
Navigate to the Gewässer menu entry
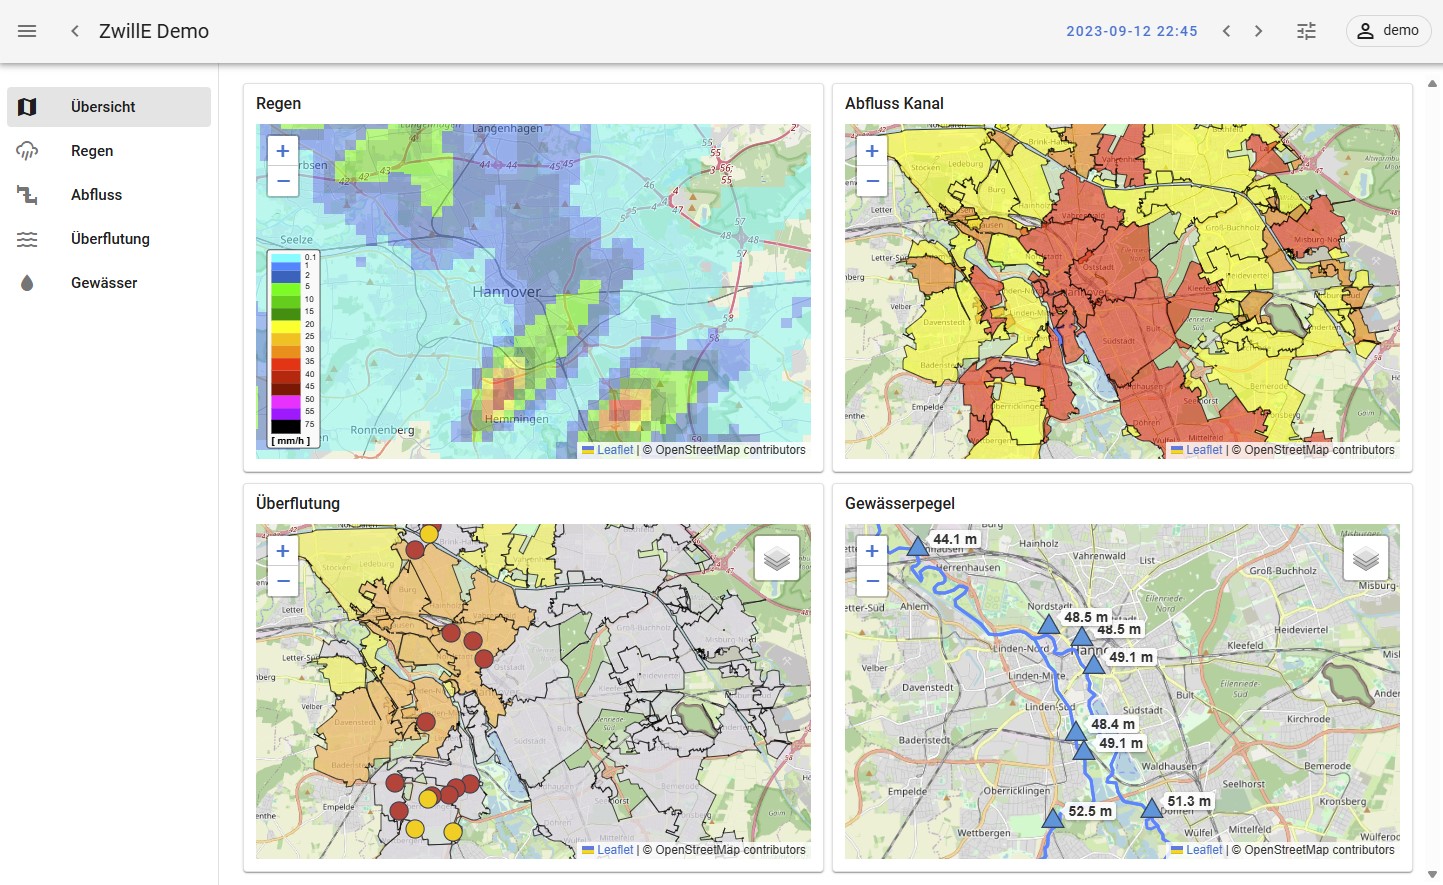[104, 282]
